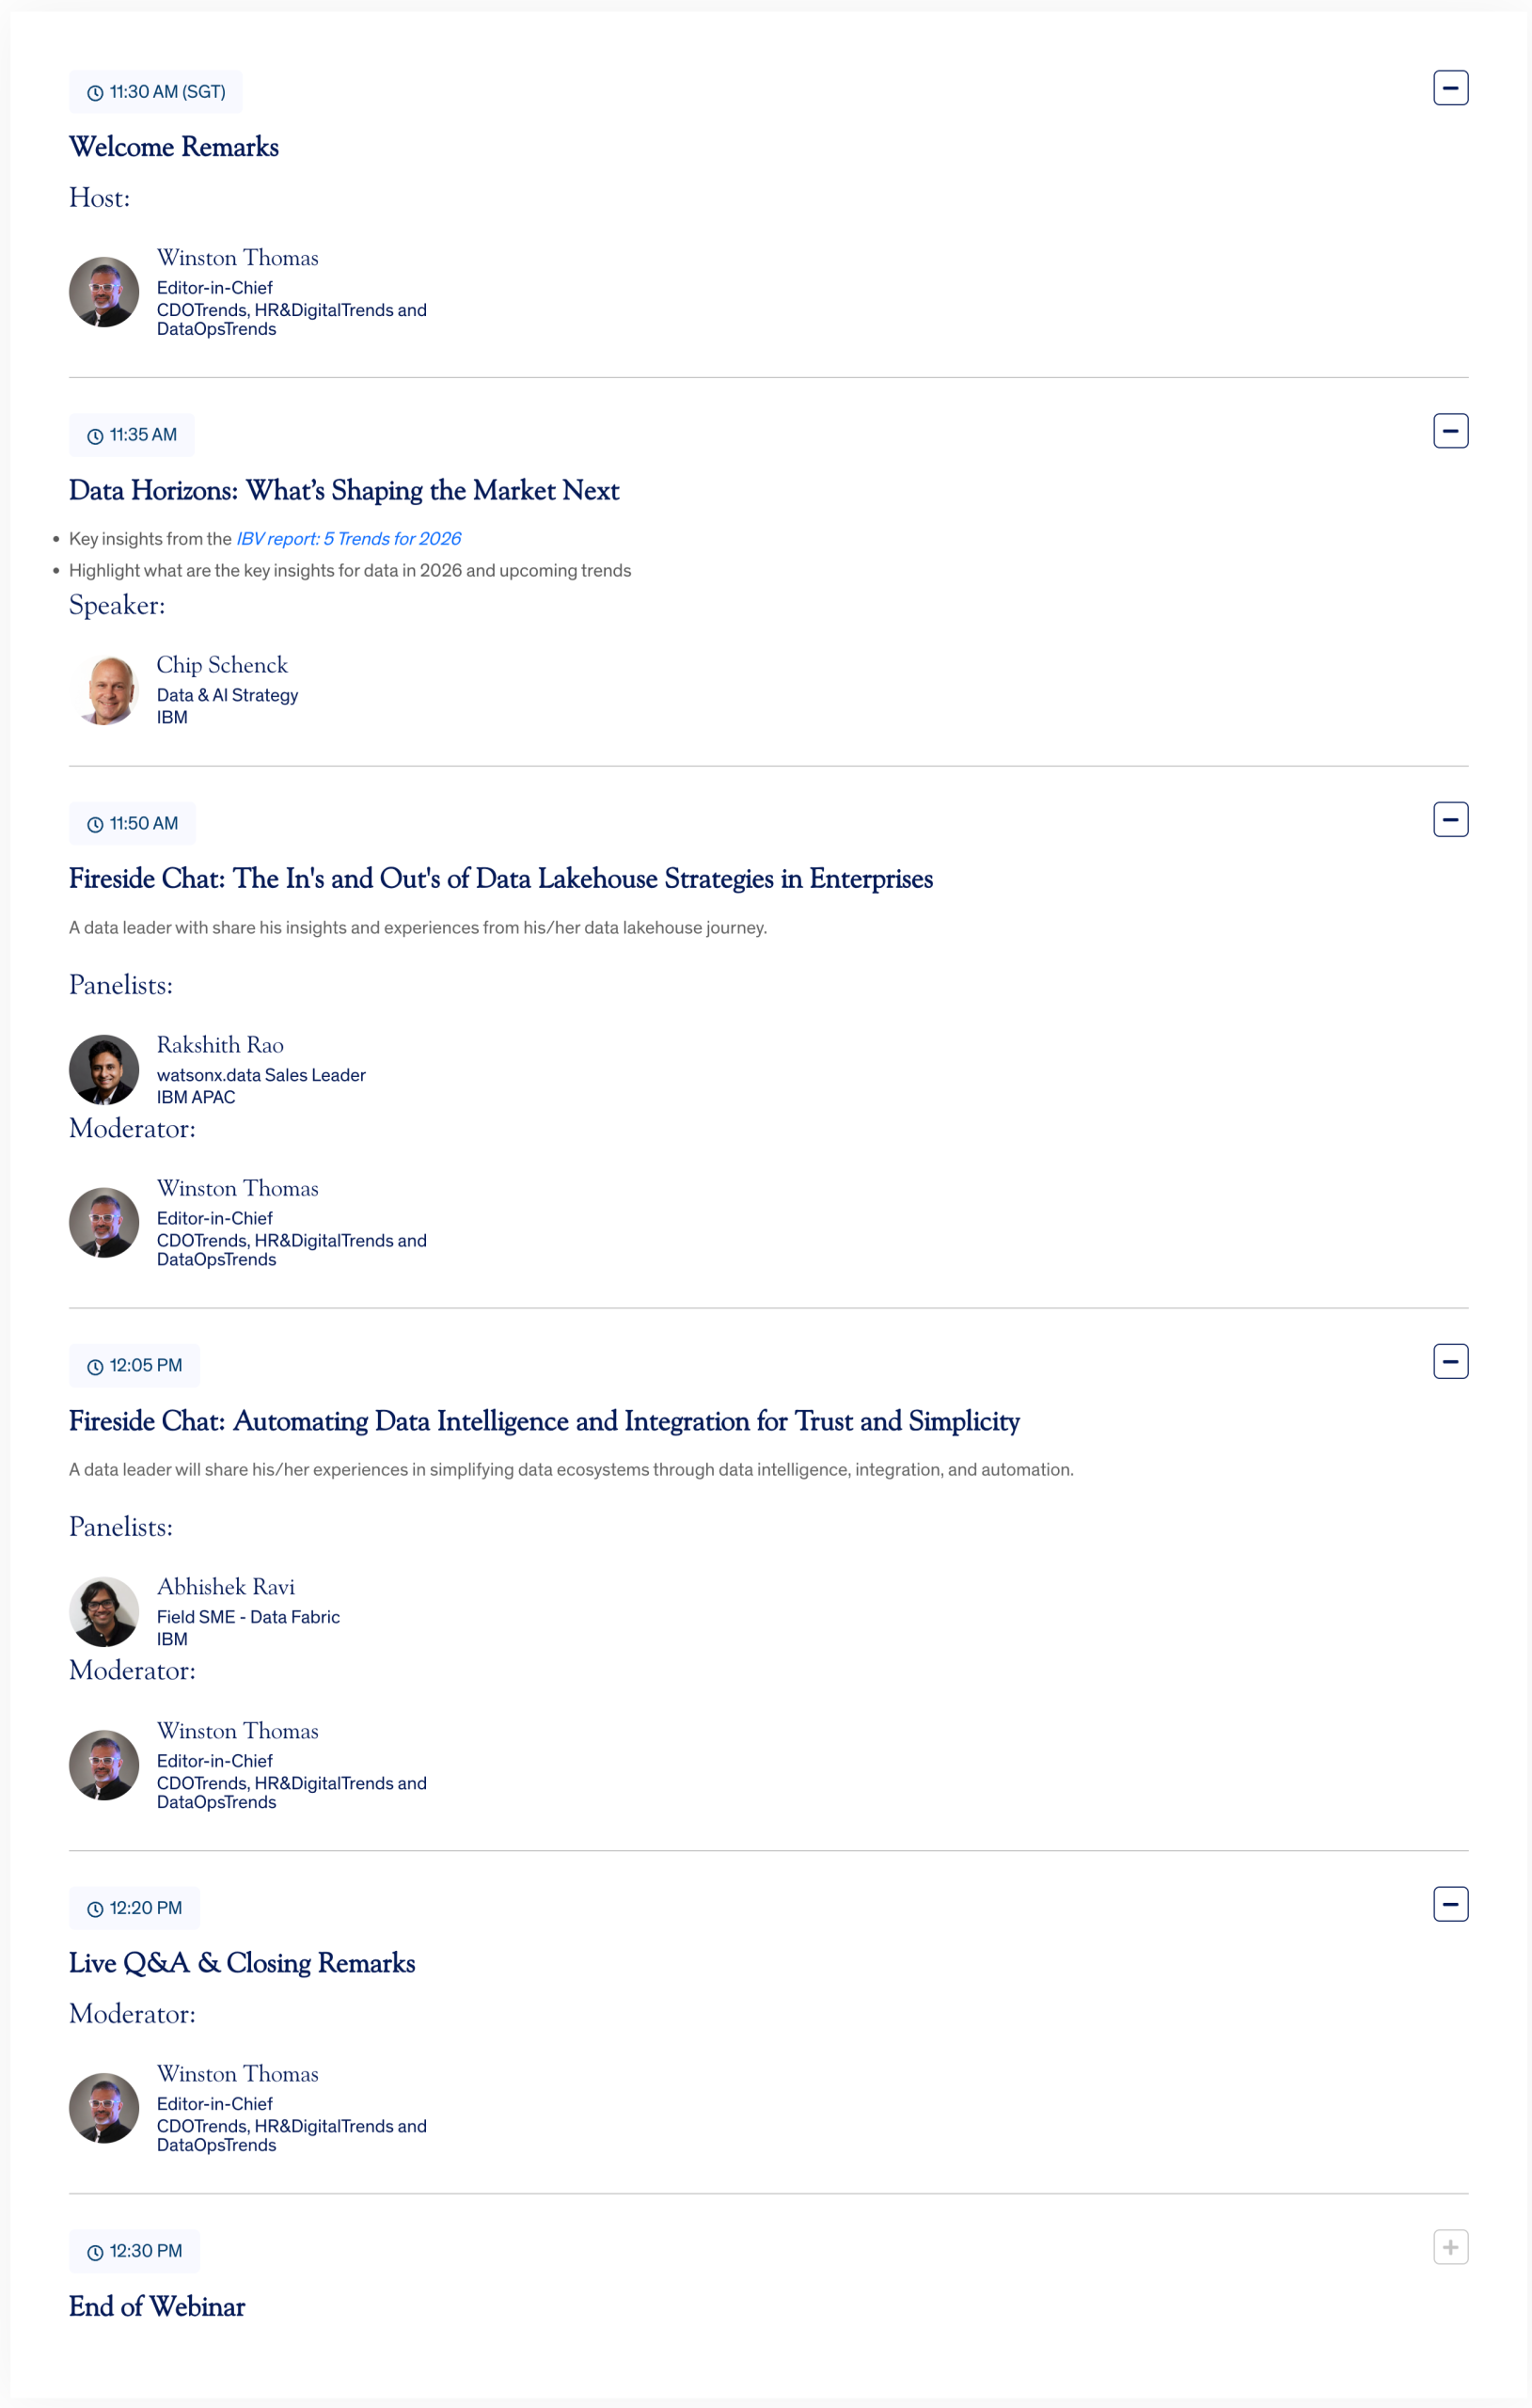The height and width of the screenshot is (2408, 1532).
Task: Collapse the Data Lakehouse Strategies fireside chat
Action: tap(1450, 820)
